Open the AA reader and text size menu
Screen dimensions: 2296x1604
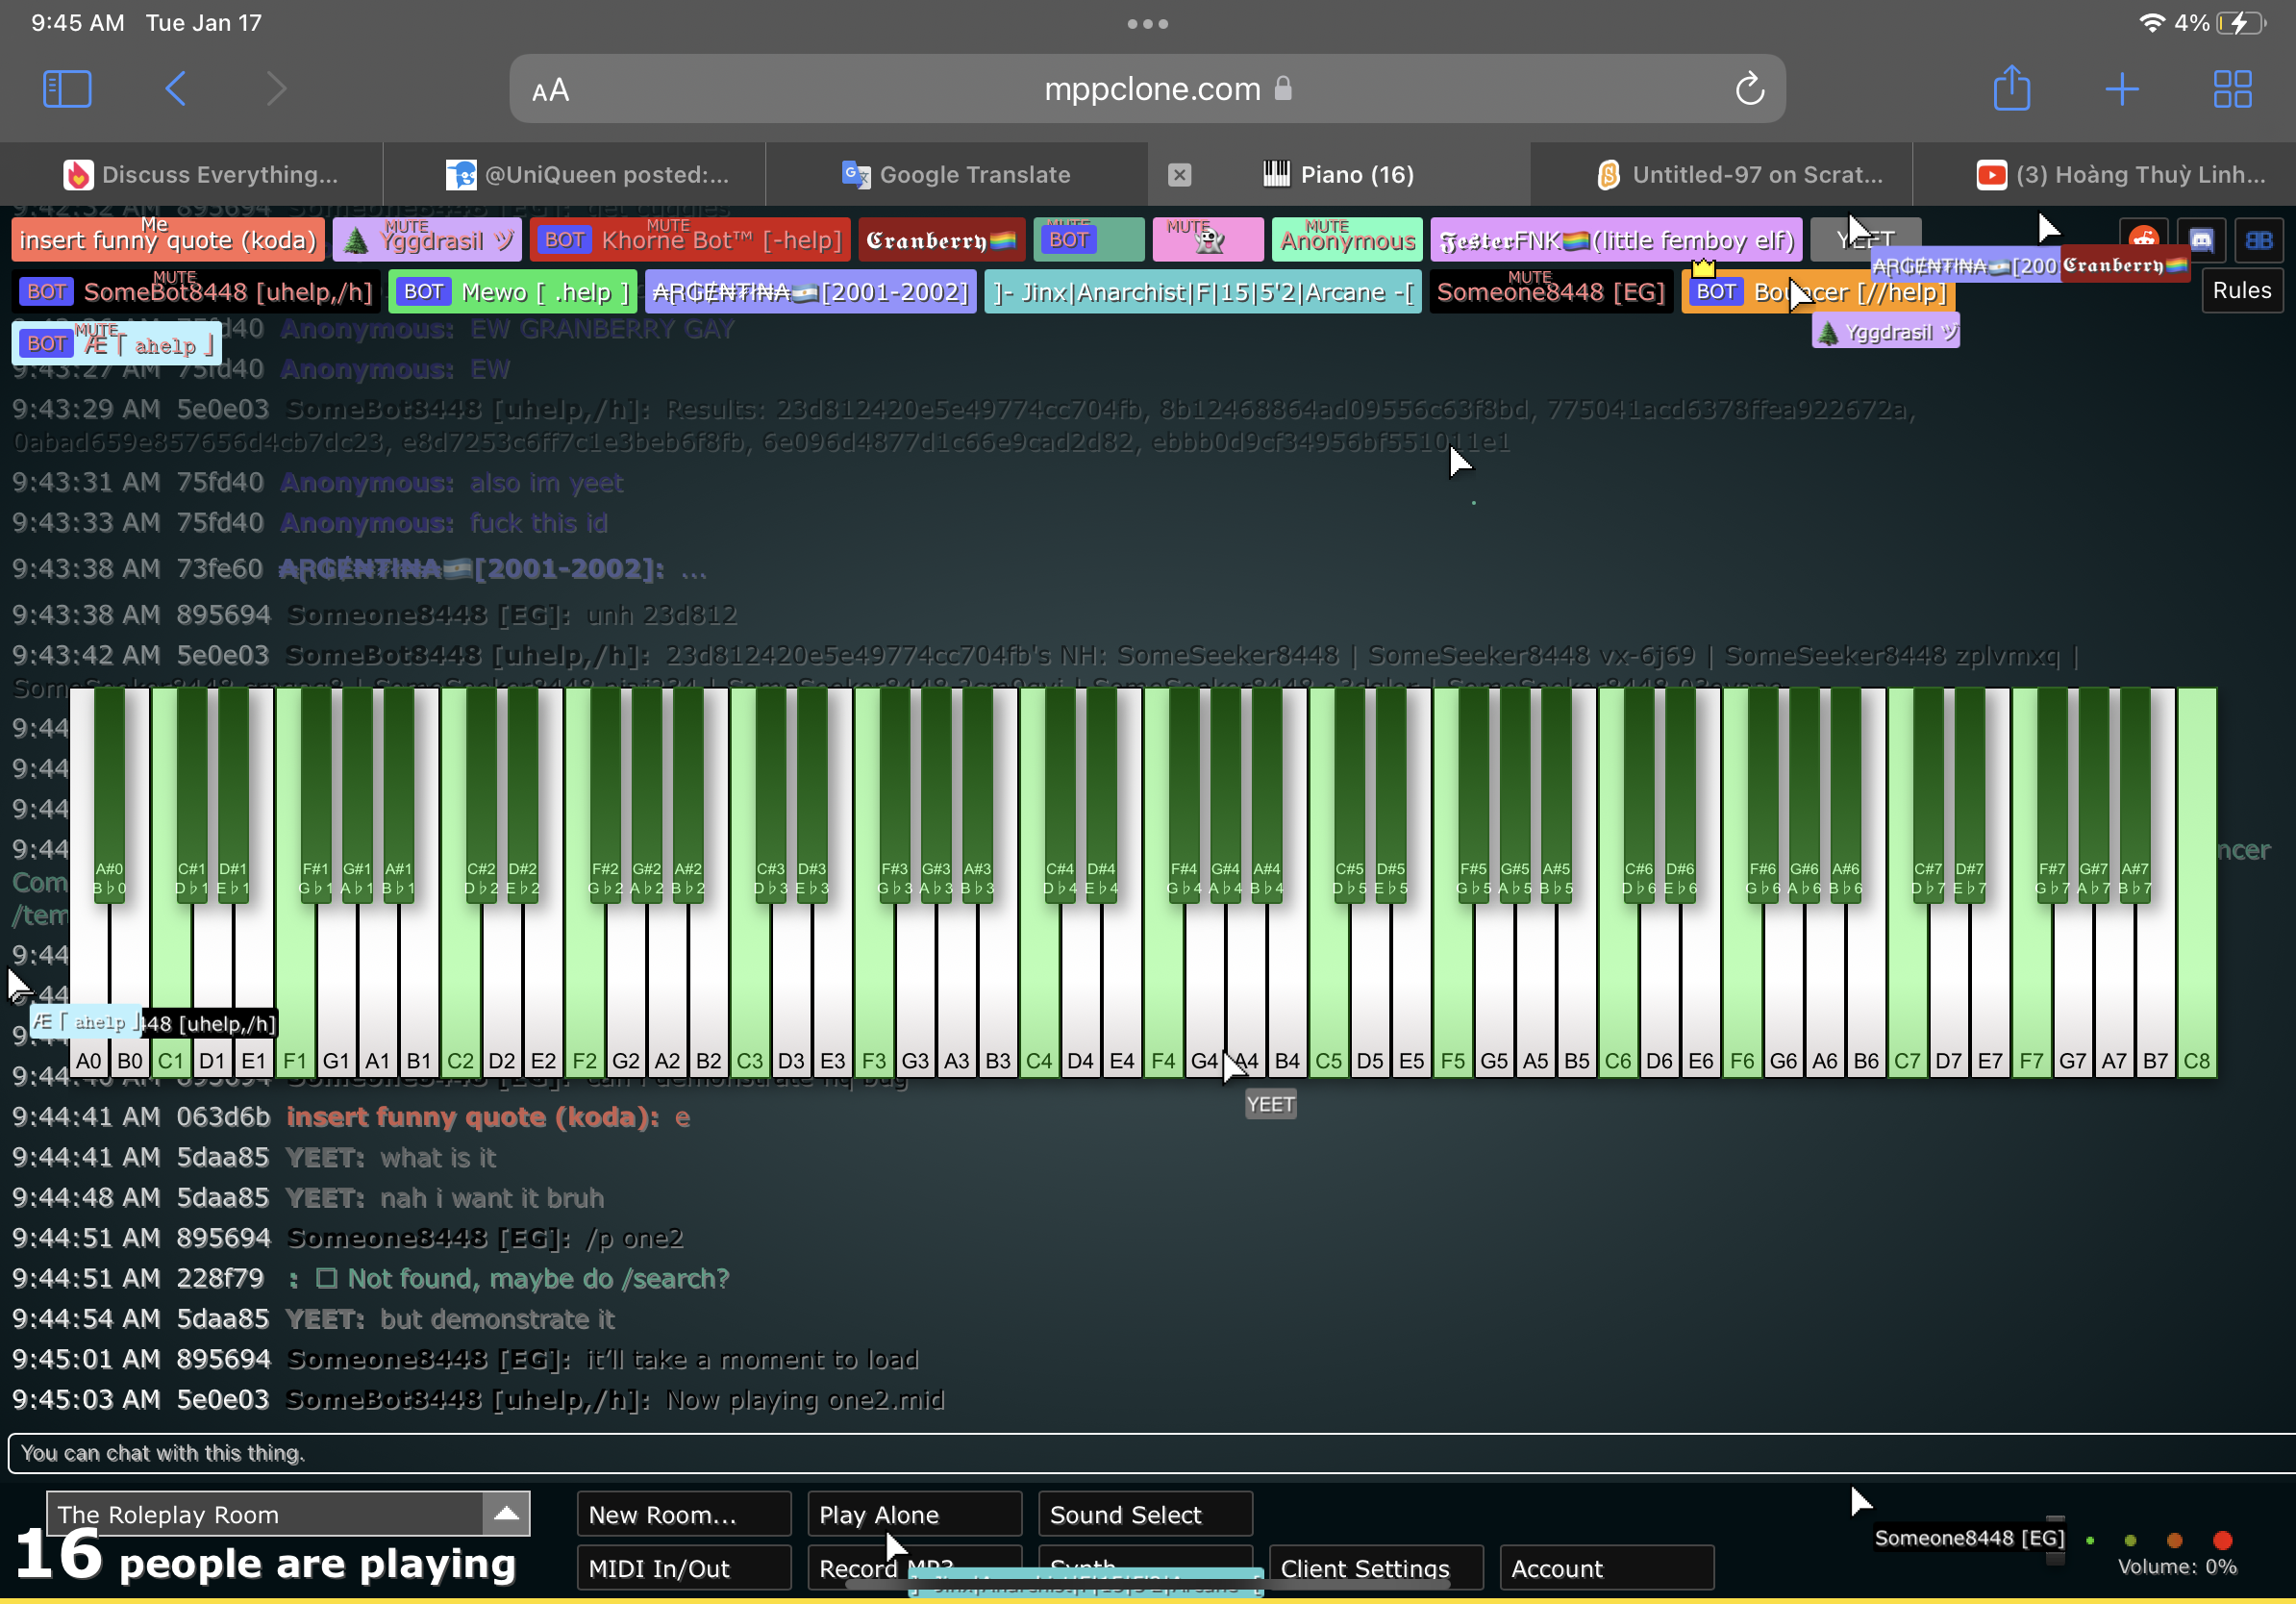pyautogui.click(x=550, y=90)
